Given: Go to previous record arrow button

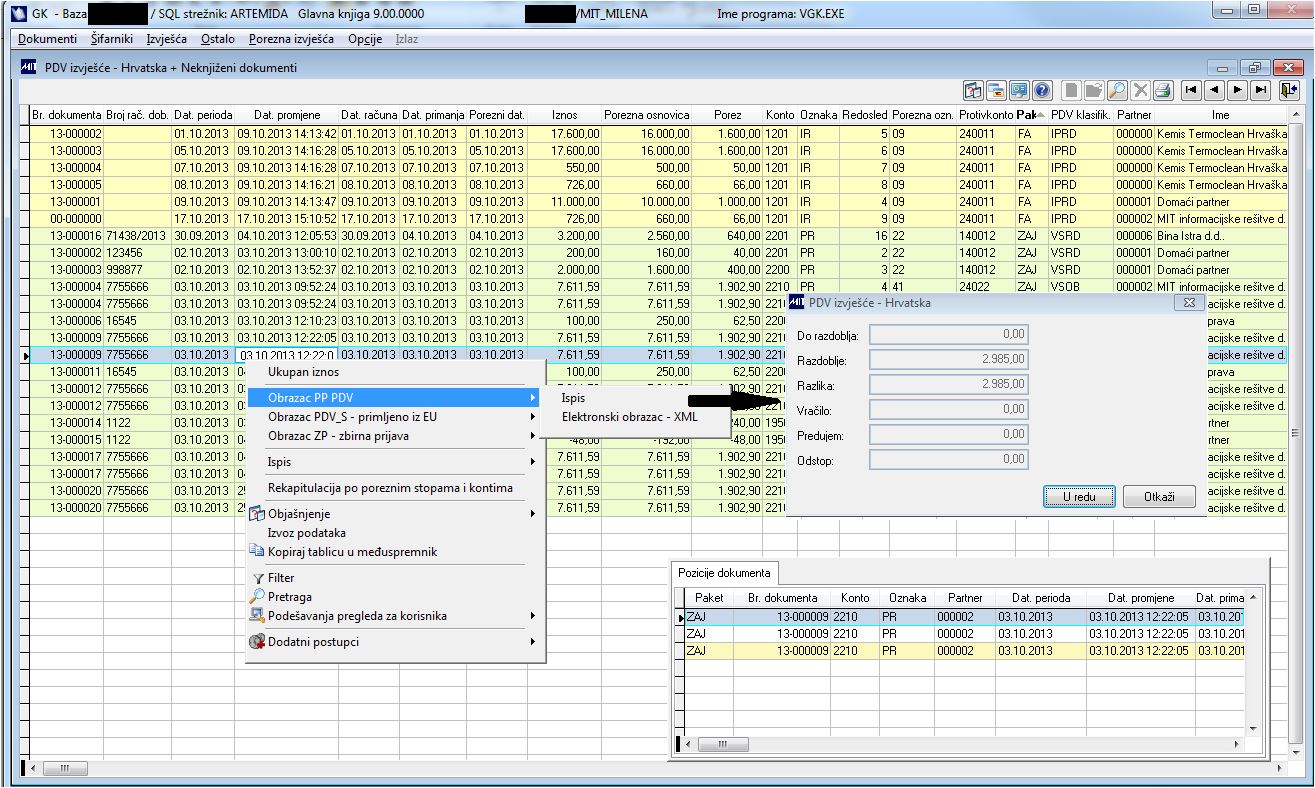Looking at the screenshot, I should 1214,90.
